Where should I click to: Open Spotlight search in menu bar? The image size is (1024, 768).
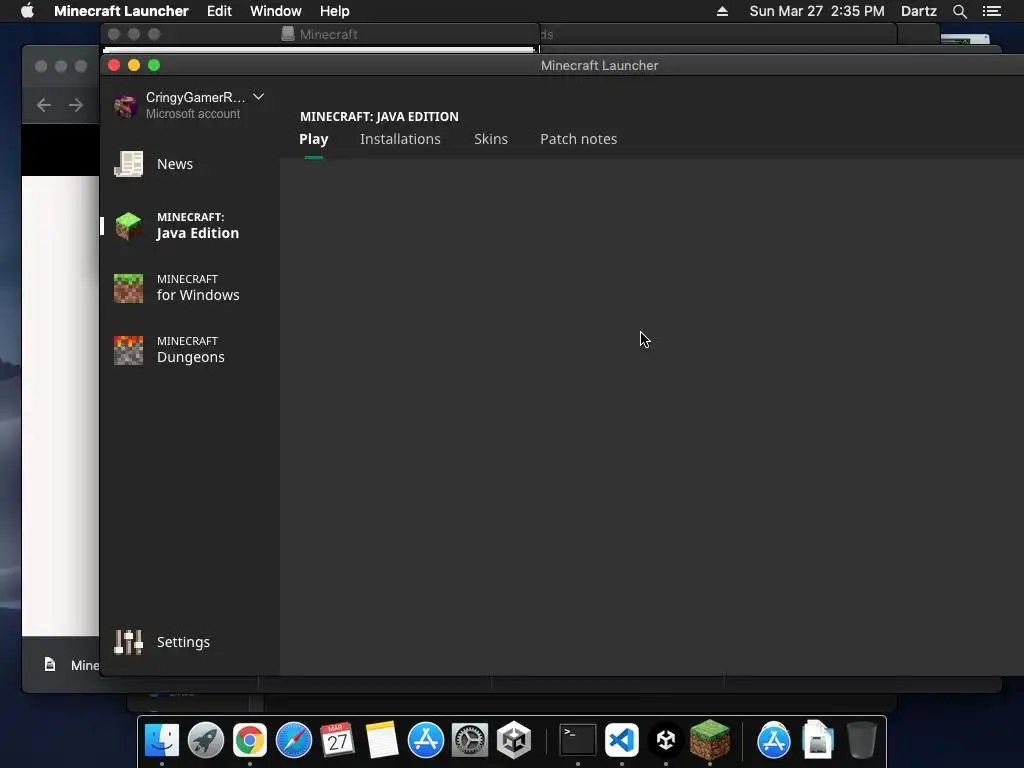coord(959,11)
